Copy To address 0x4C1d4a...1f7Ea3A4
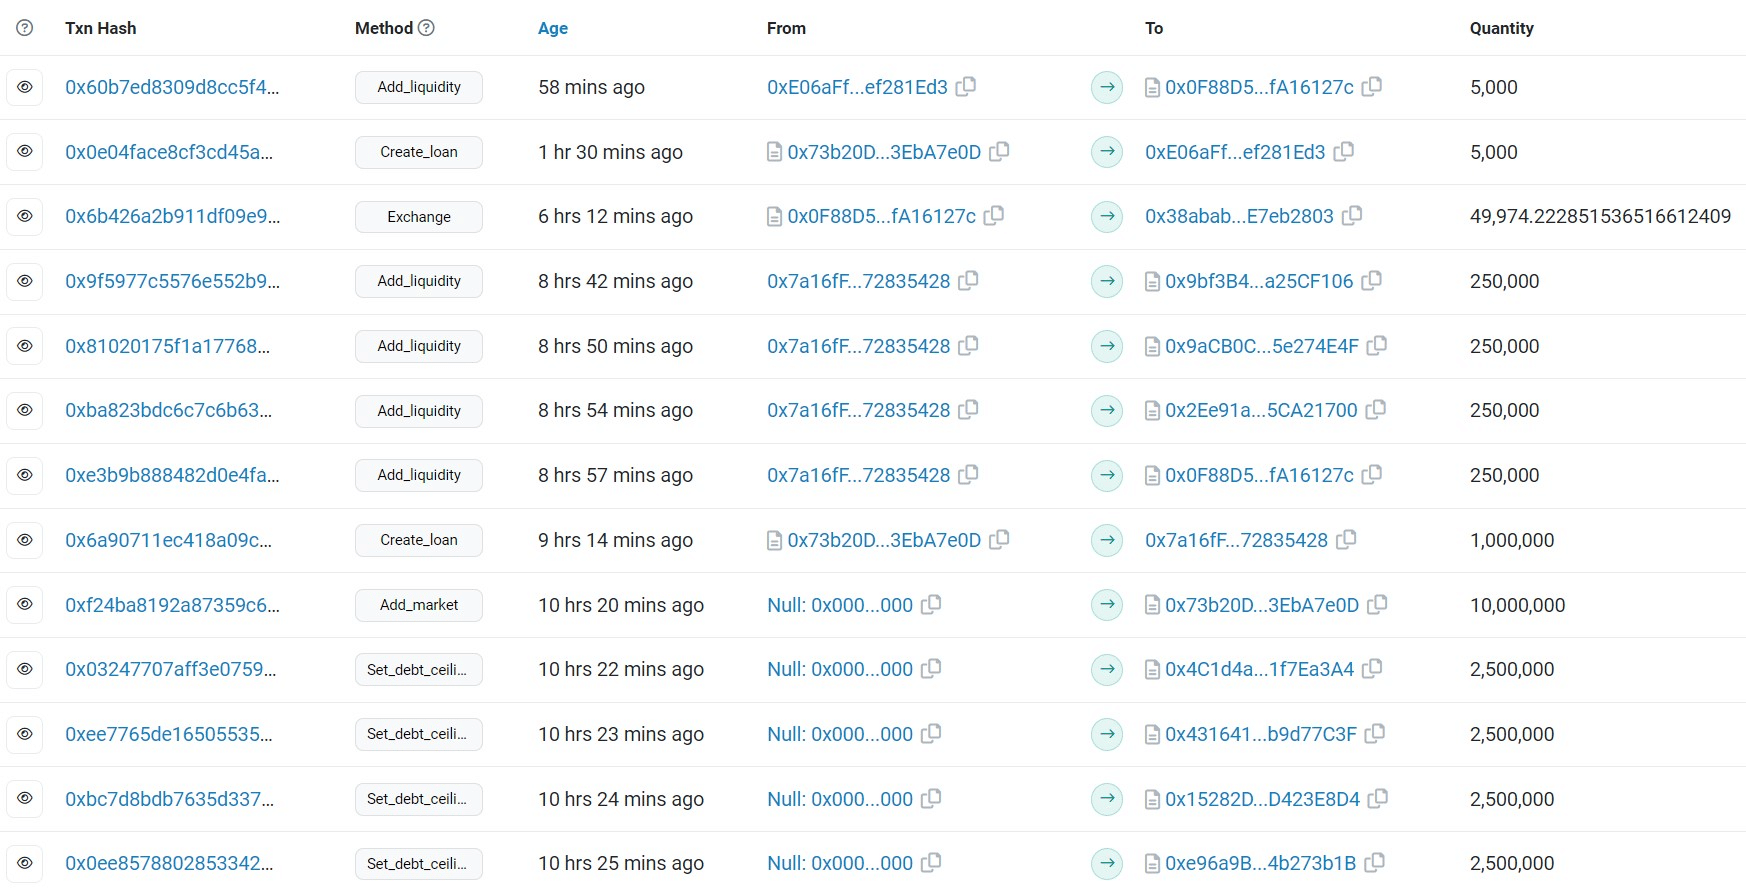This screenshot has height=888, width=1746. coord(1372,669)
